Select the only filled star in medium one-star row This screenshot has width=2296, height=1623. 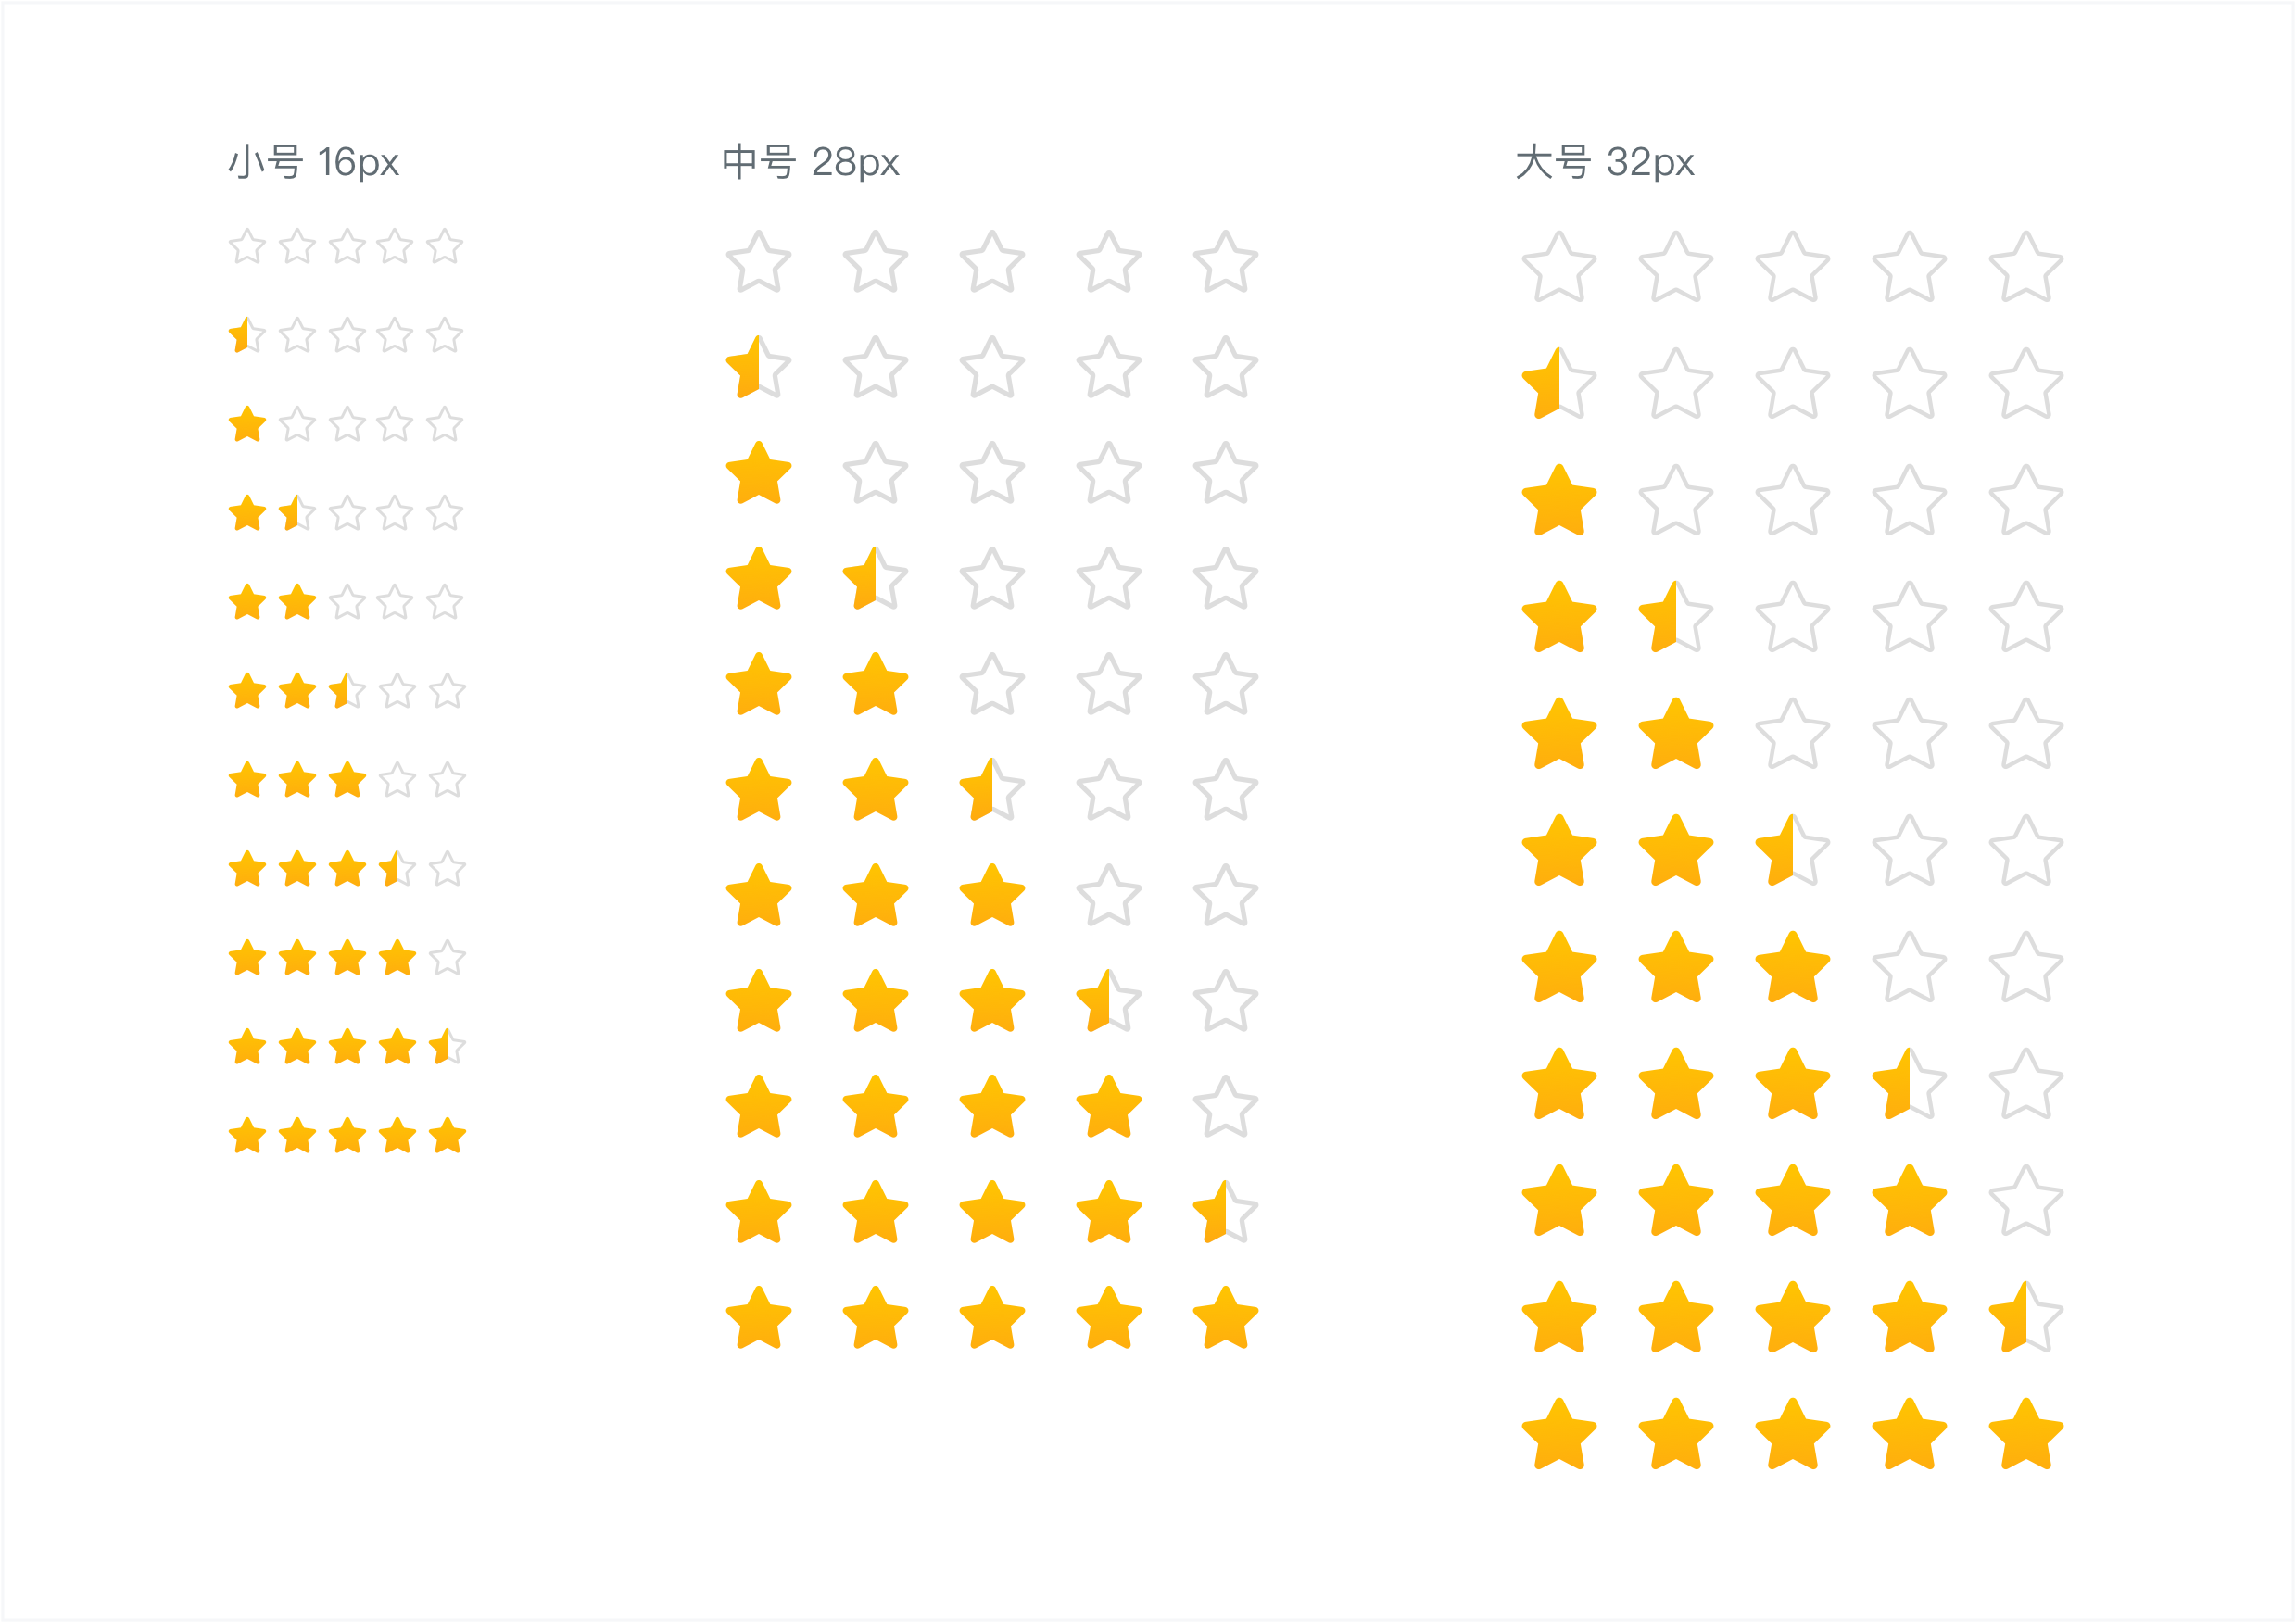759,473
